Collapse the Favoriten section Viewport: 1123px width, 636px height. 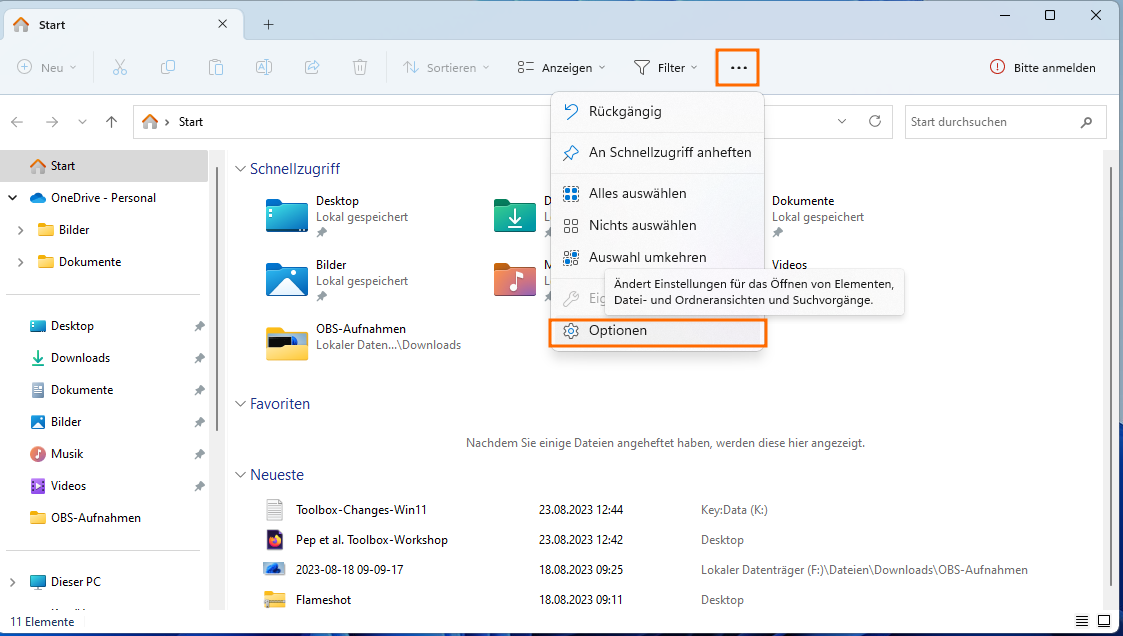point(241,404)
